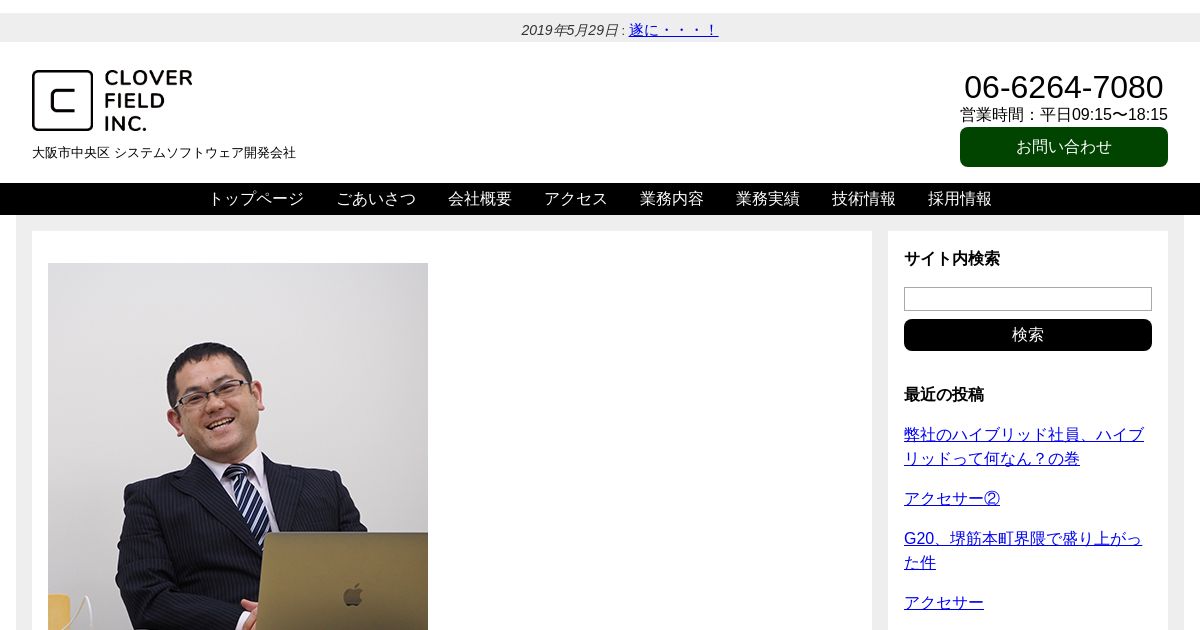Click the 営業時間 business hours text
Viewport: 1200px width, 630px height.
click(1064, 115)
